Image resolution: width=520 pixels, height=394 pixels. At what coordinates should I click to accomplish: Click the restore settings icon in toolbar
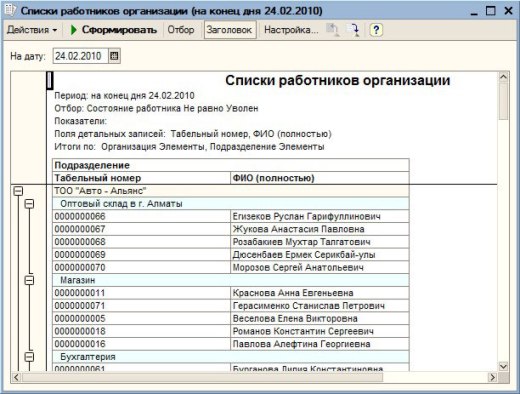point(332,30)
